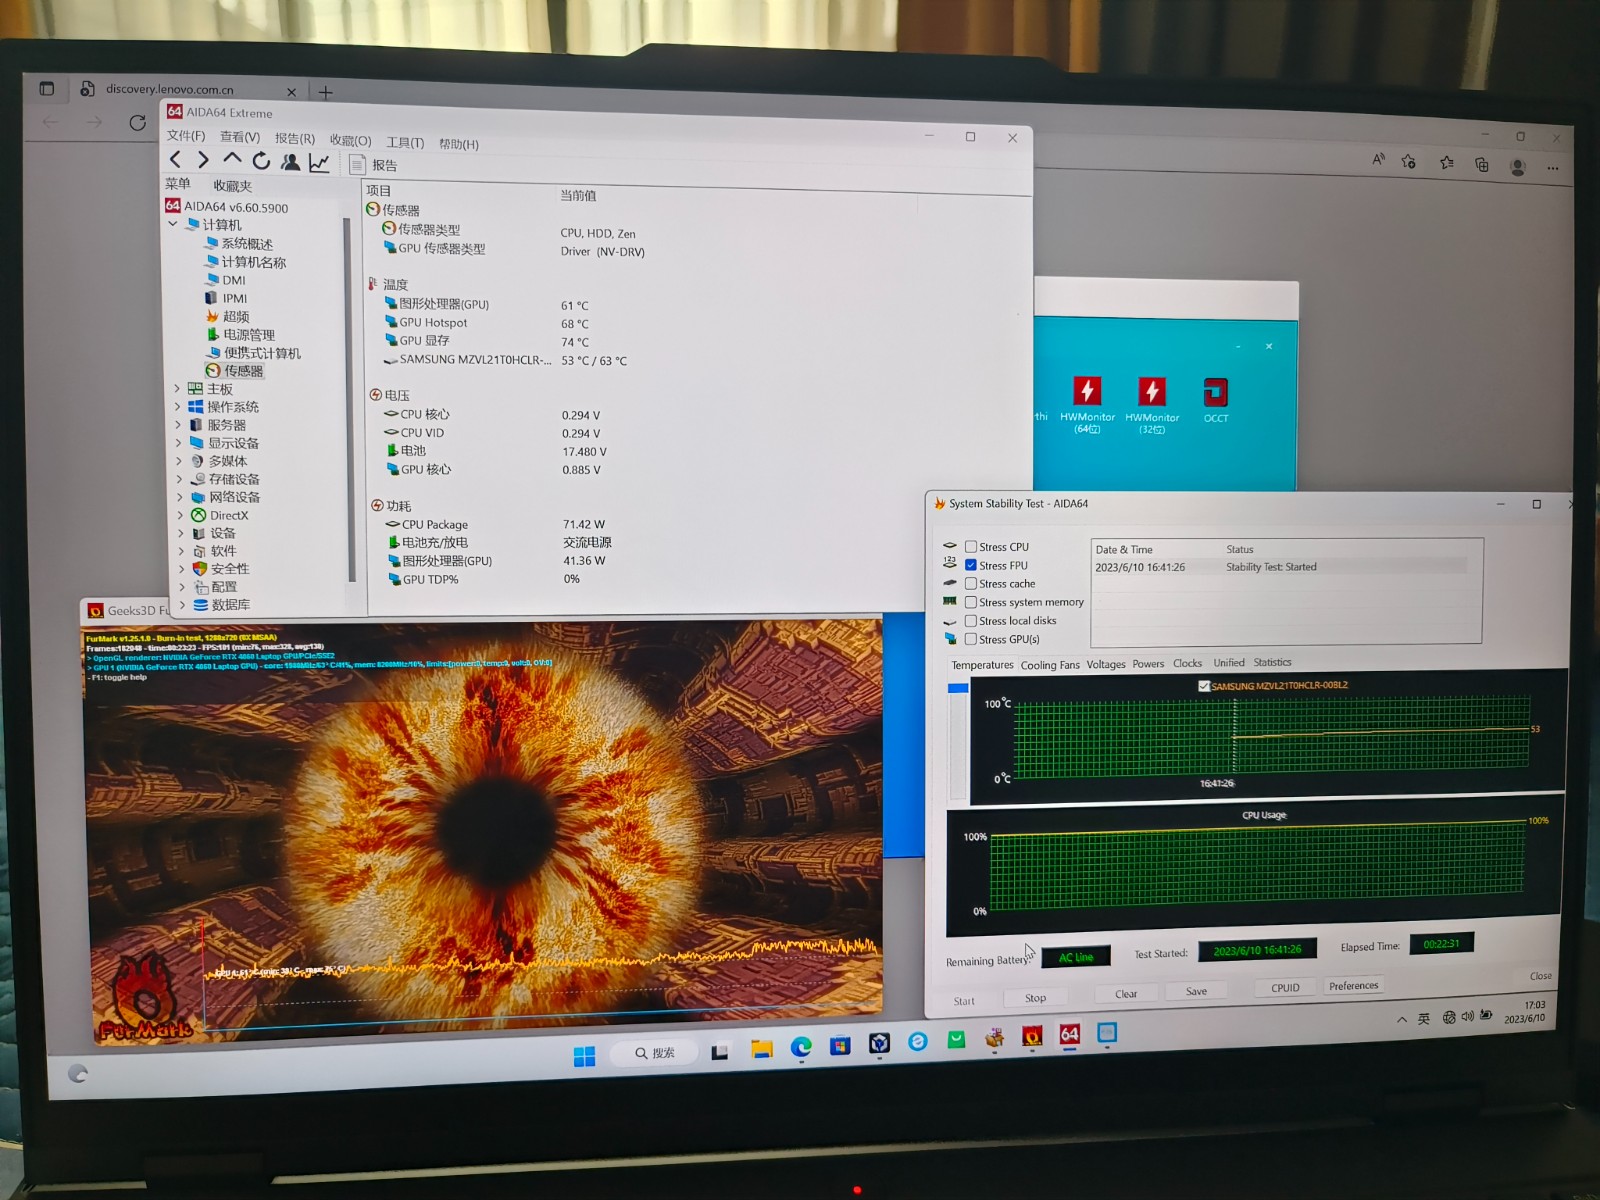Click the AIDA64 tree vertical scrollbar
Image resolution: width=1600 pixels, height=1200 pixels.
coord(351,400)
